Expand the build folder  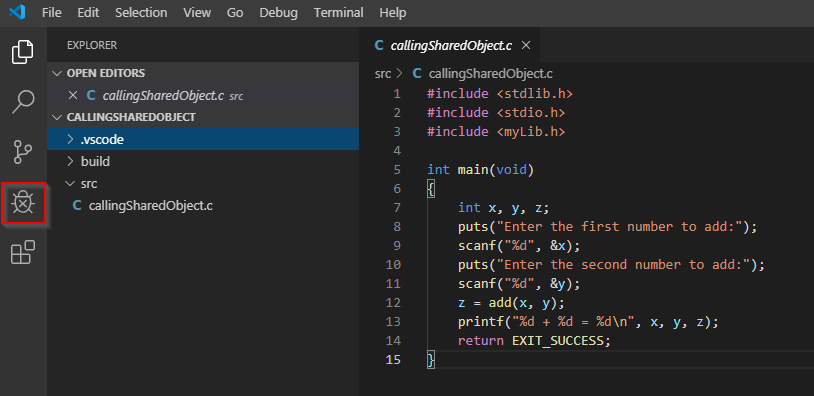click(x=203, y=161)
